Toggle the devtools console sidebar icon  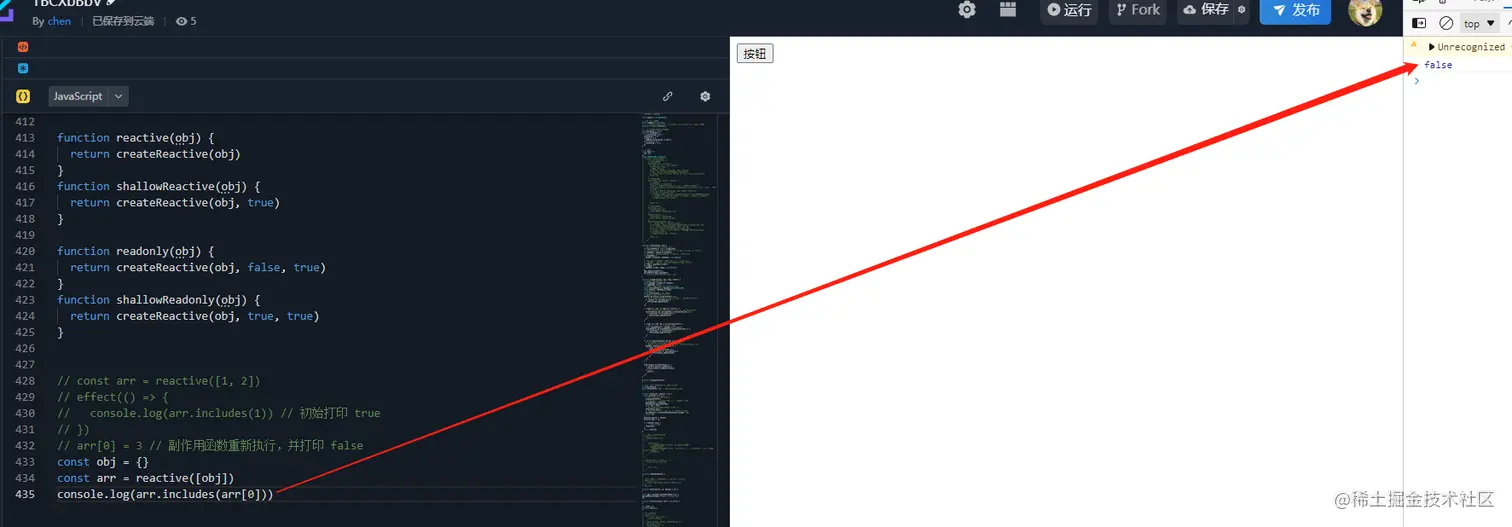click(x=1419, y=23)
